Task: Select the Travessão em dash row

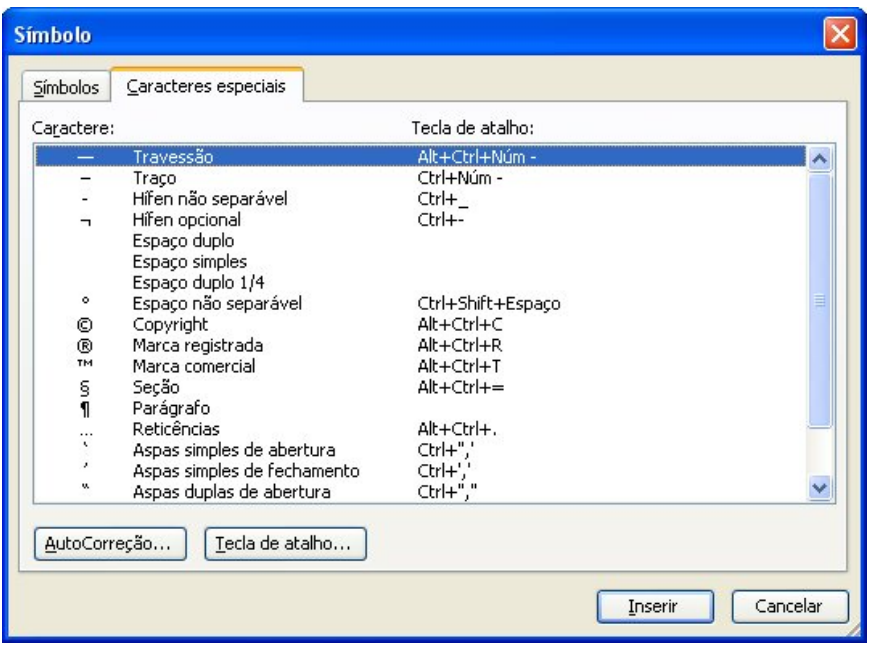Action: pos(172,157)
